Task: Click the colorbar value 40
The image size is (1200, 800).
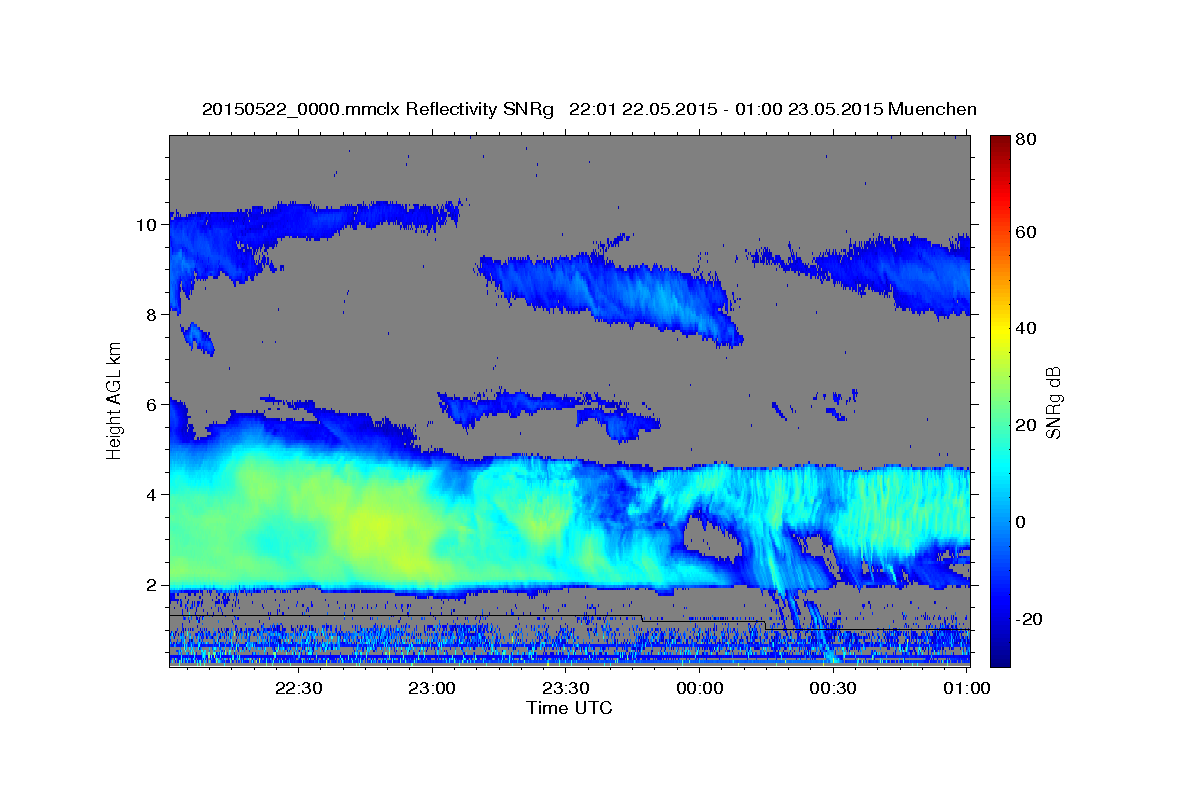Action: click(x=1025, y=328)
